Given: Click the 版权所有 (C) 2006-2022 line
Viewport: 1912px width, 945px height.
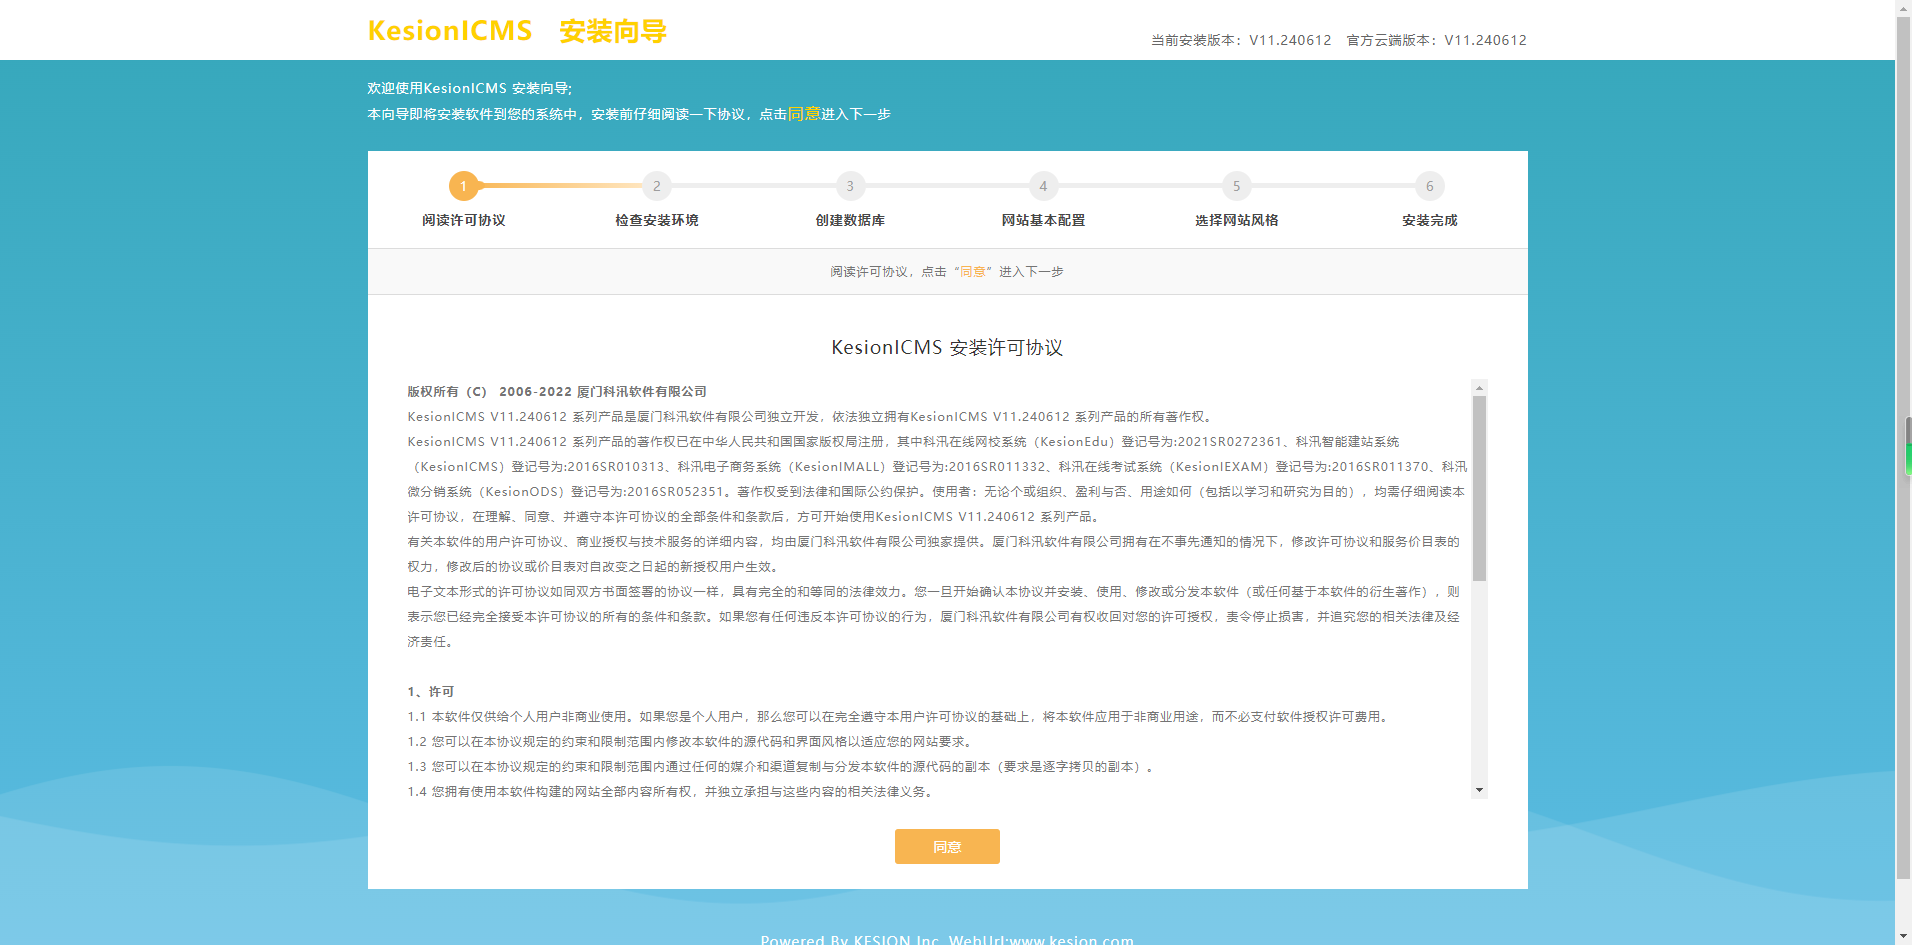Looking at the screenshot, I should coord(557,392).
